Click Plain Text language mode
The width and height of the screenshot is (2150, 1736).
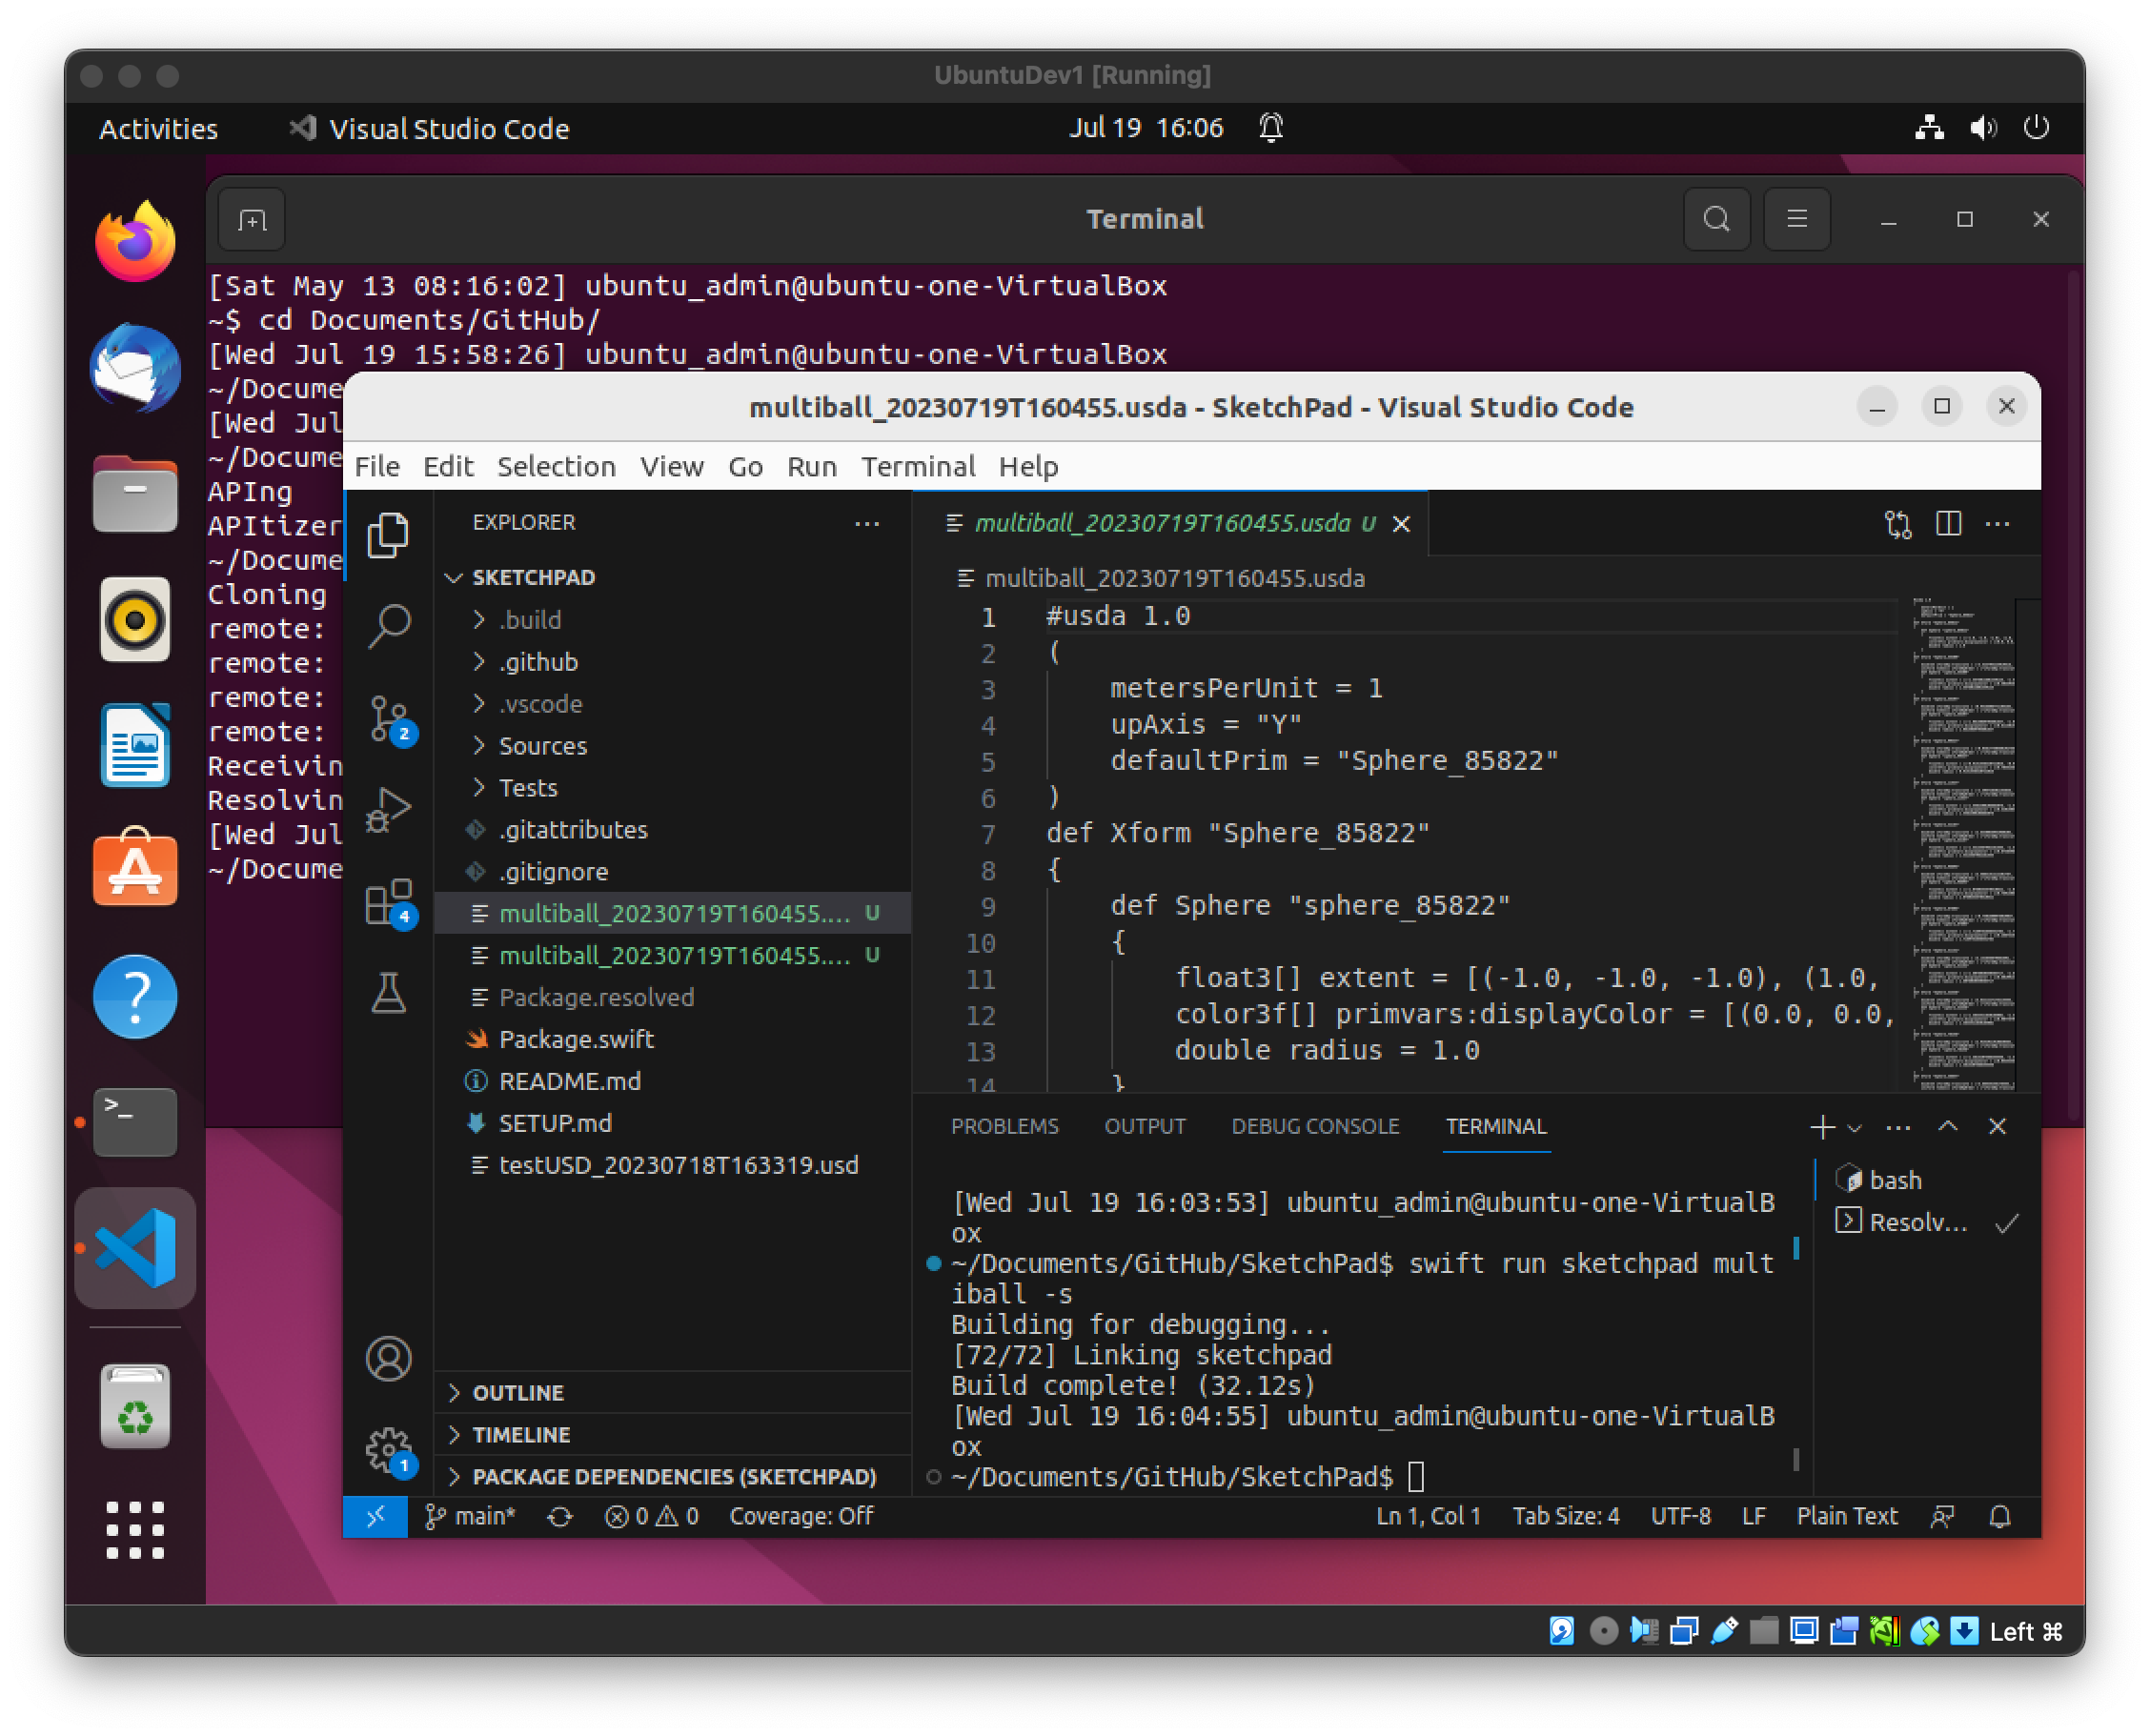click(1846, 1516)
